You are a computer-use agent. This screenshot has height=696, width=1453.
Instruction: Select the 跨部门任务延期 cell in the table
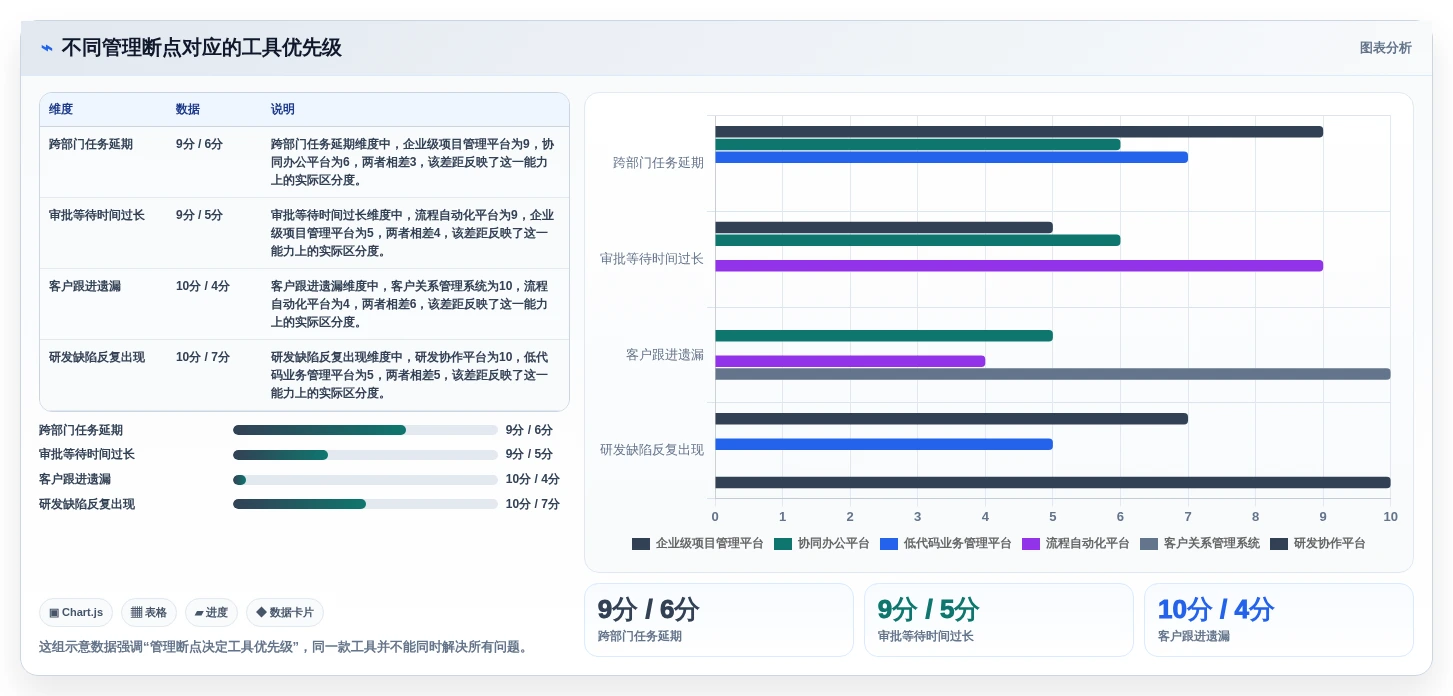[91, 144]
